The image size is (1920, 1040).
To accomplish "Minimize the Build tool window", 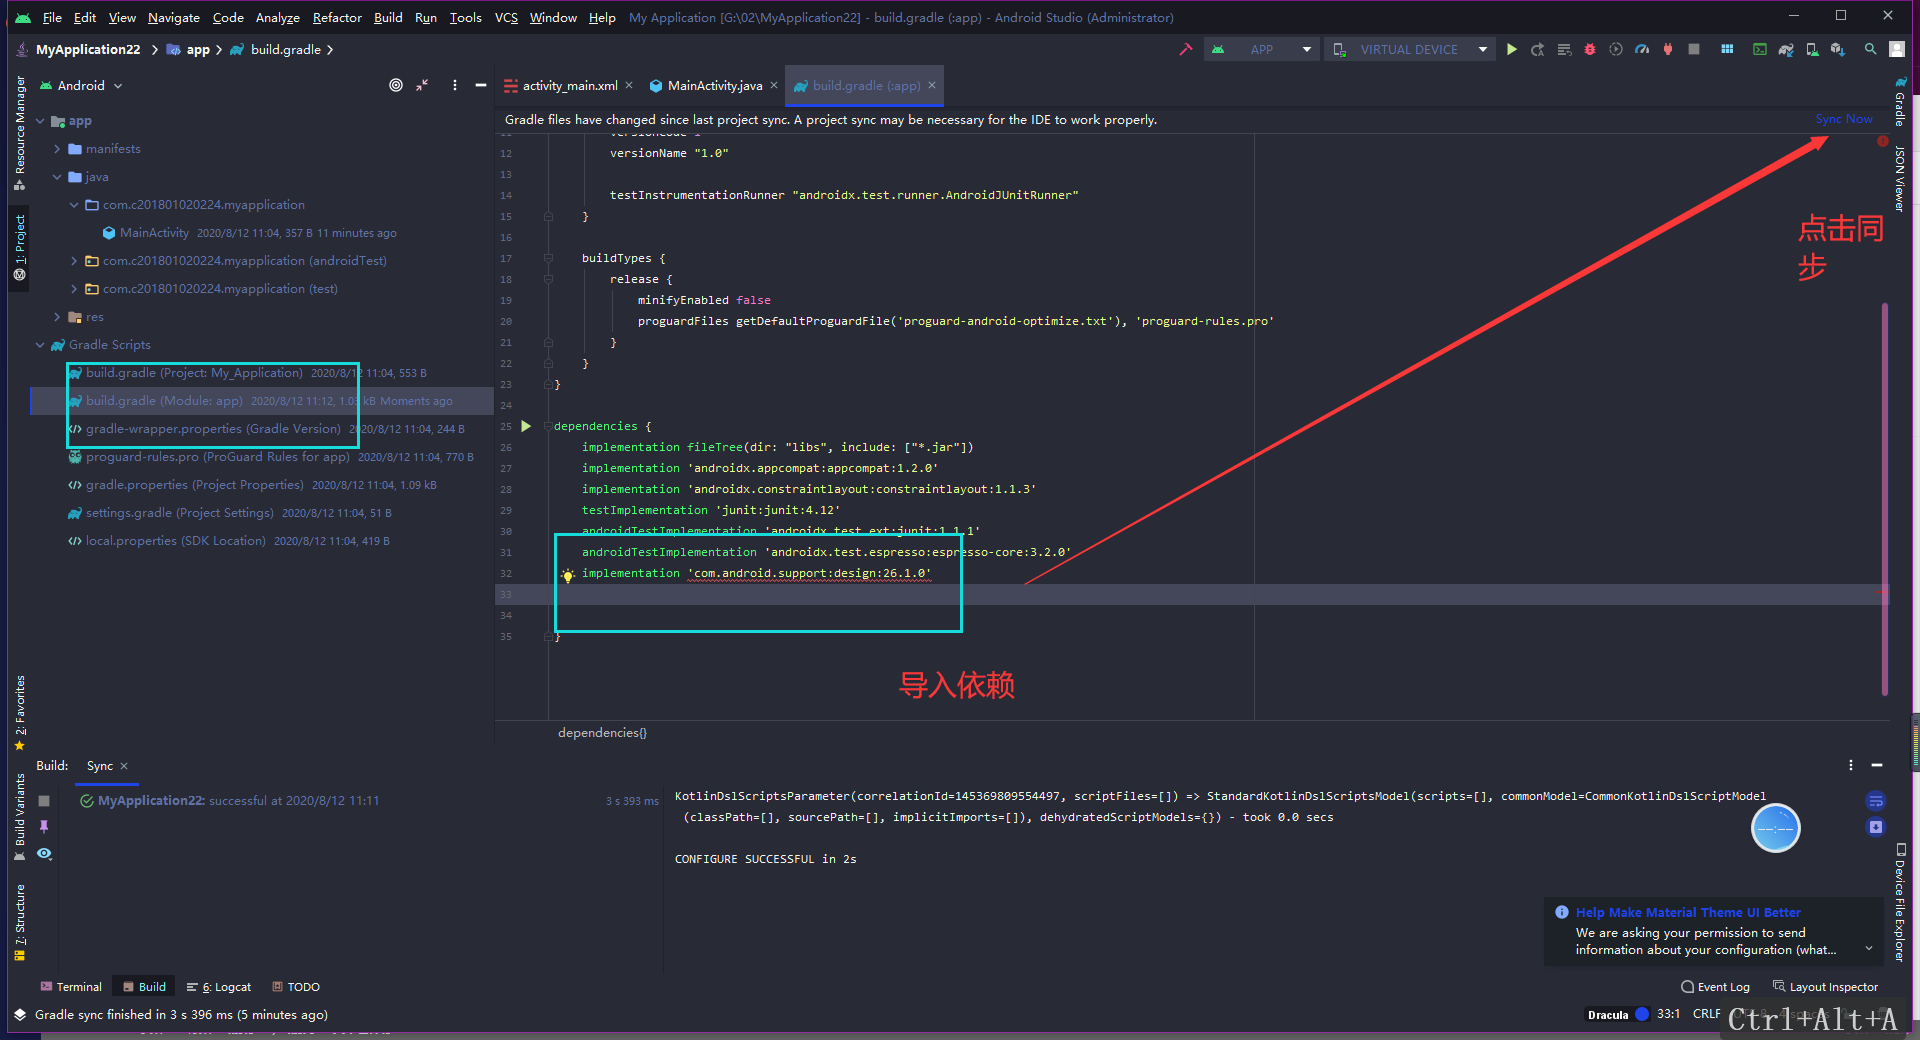I will pyautogui.click(x=1877, y=765).
